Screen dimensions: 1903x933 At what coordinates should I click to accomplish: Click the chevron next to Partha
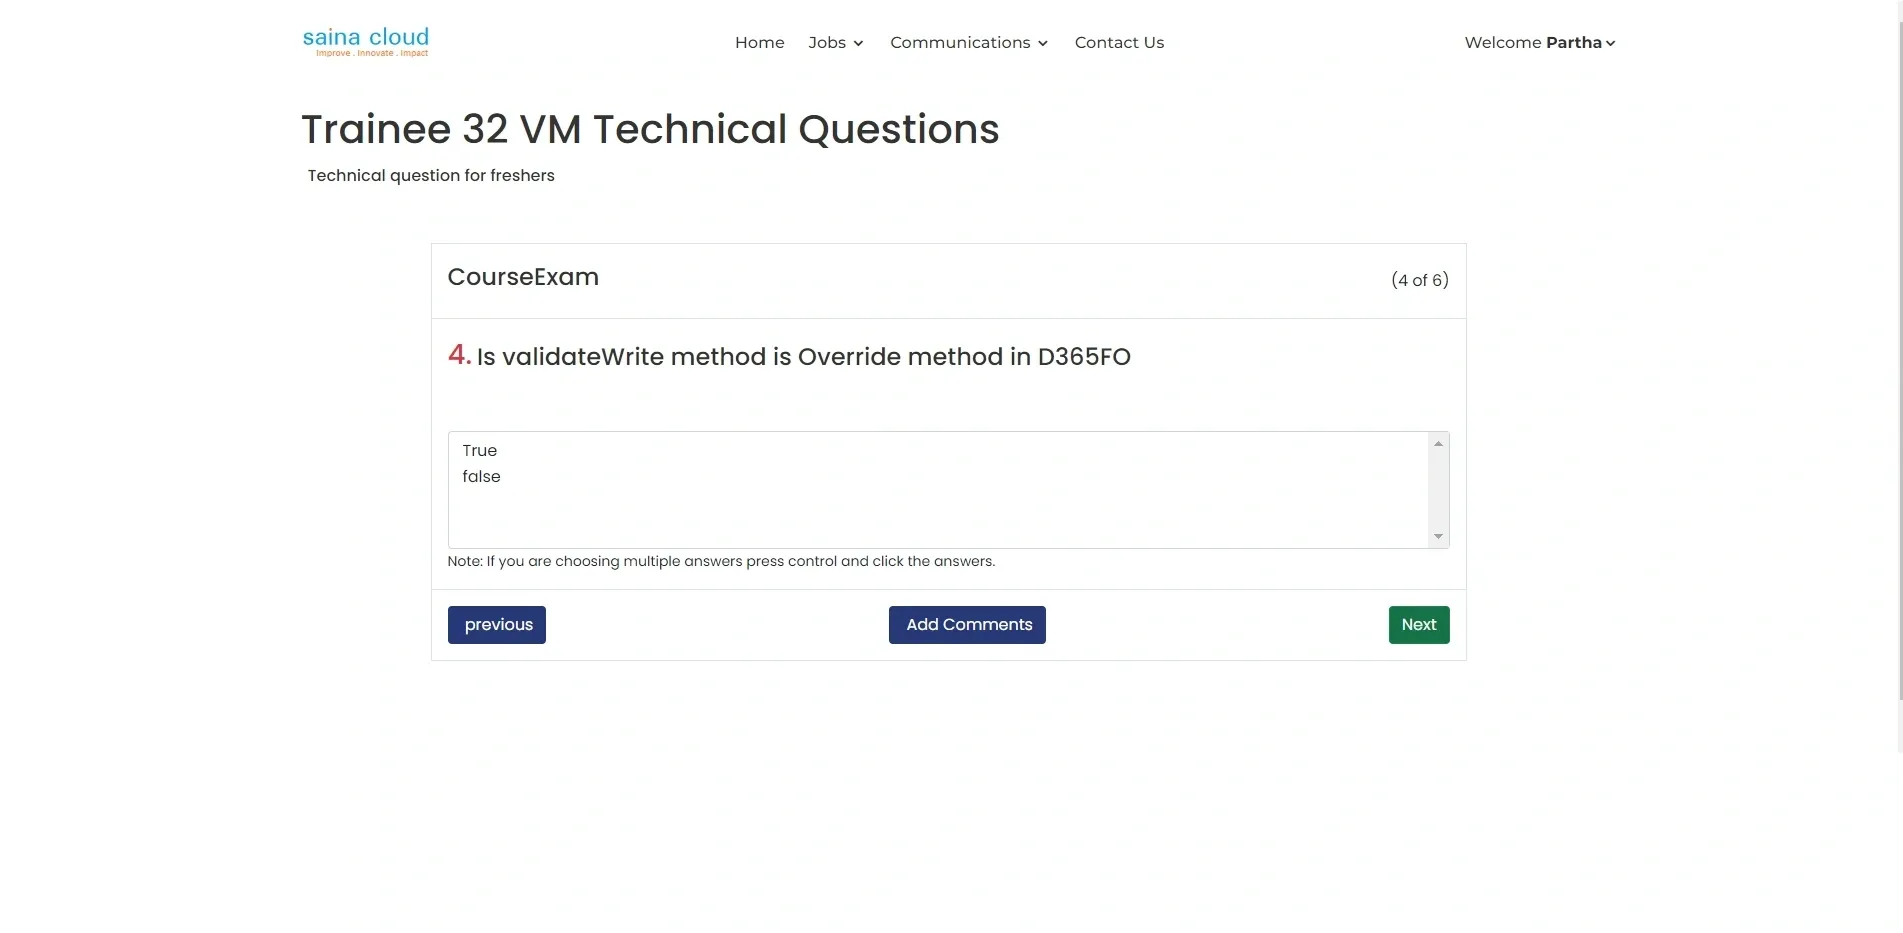[1610, 43]
